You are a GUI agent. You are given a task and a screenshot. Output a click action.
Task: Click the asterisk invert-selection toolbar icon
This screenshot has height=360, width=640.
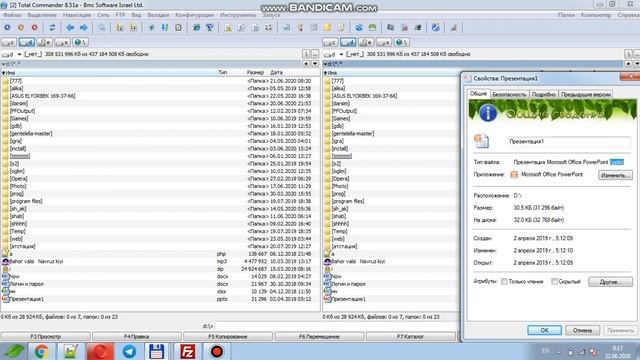click(151, 27)
